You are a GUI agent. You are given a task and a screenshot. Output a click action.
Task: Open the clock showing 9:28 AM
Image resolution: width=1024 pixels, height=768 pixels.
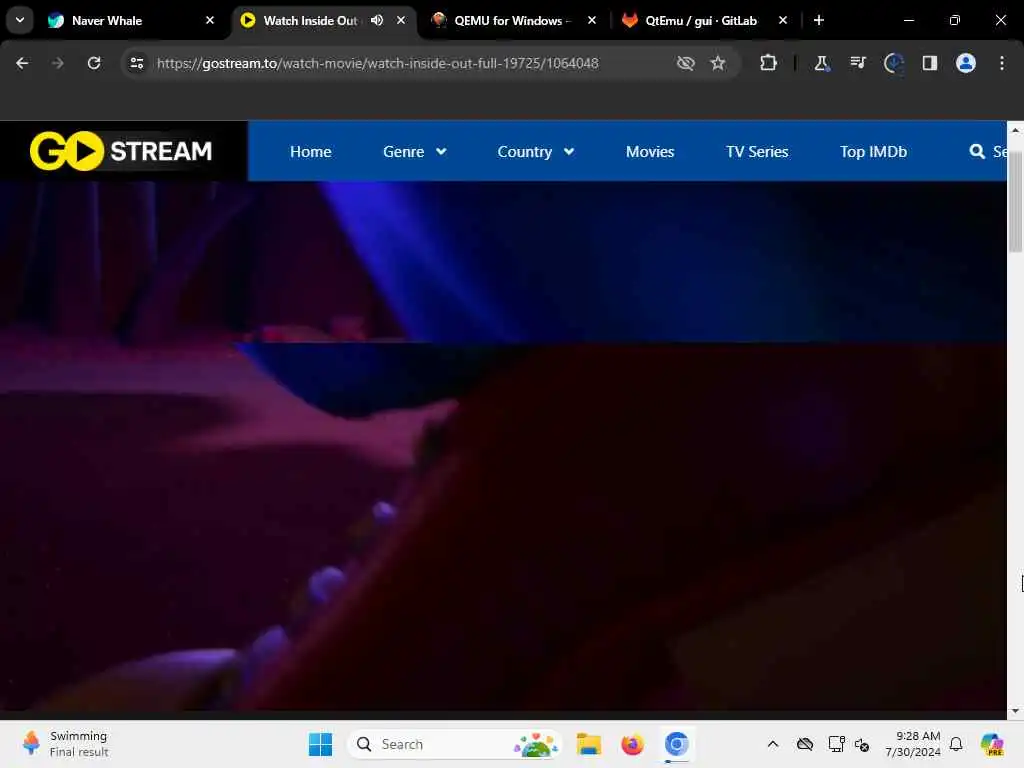tap(912, 744)
